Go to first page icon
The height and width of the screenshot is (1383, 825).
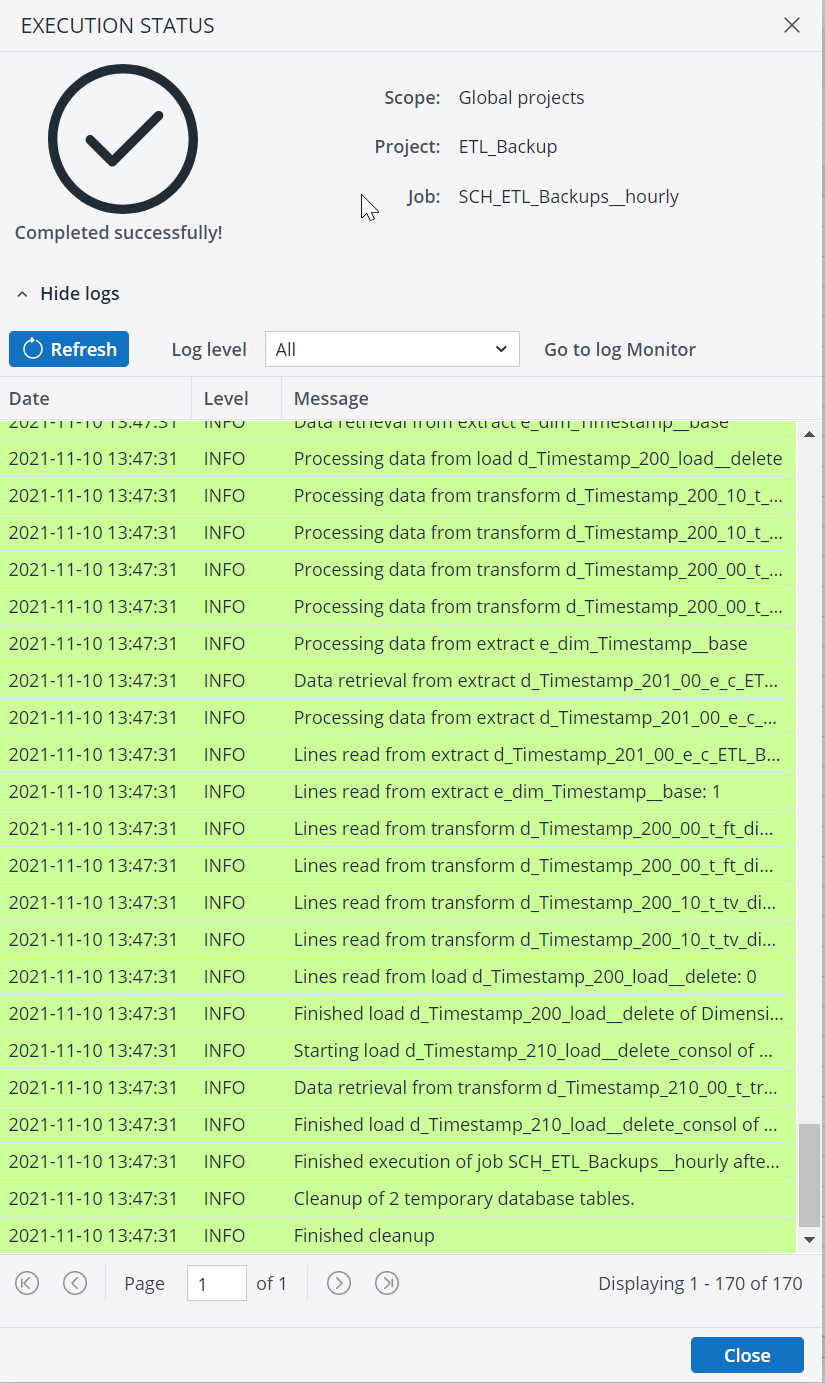click(27, 1283)
